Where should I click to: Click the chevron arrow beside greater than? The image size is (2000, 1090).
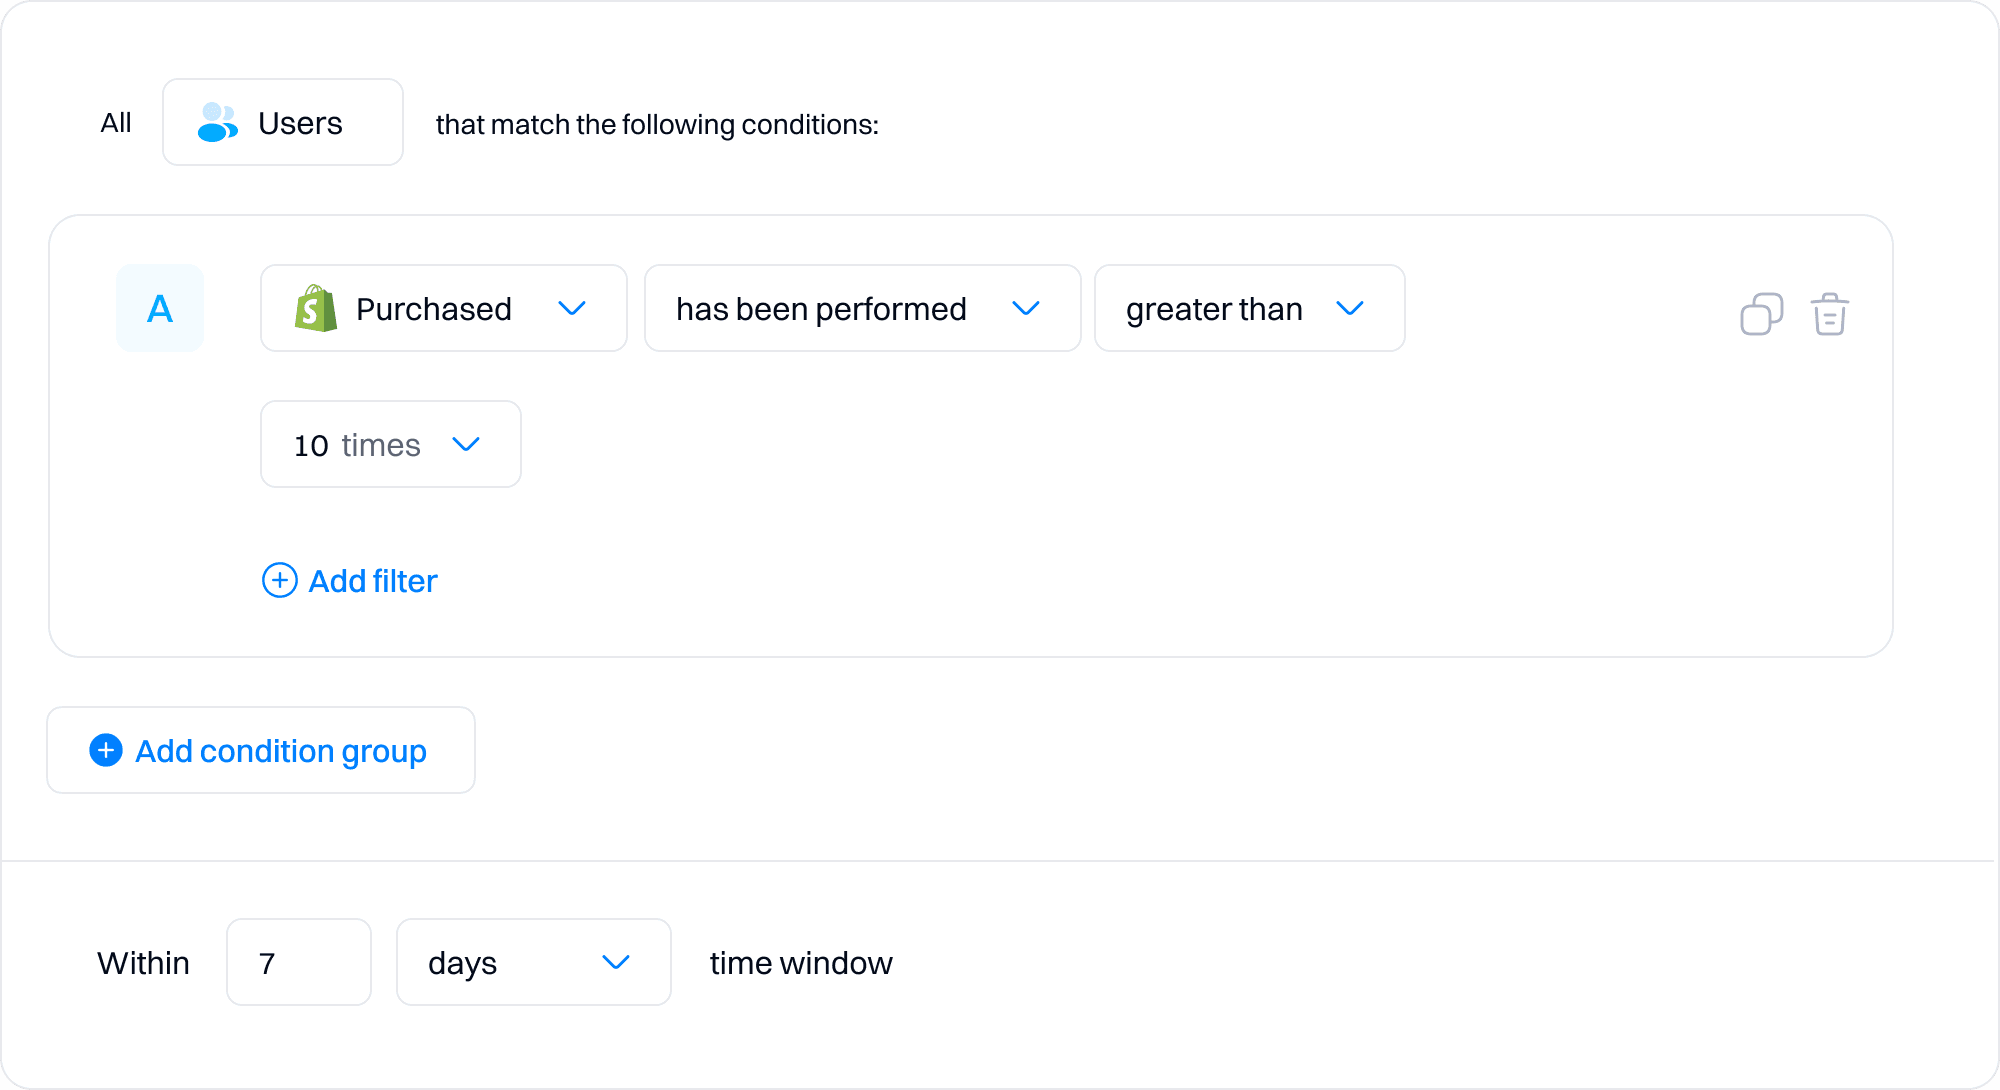[1350, 308]
